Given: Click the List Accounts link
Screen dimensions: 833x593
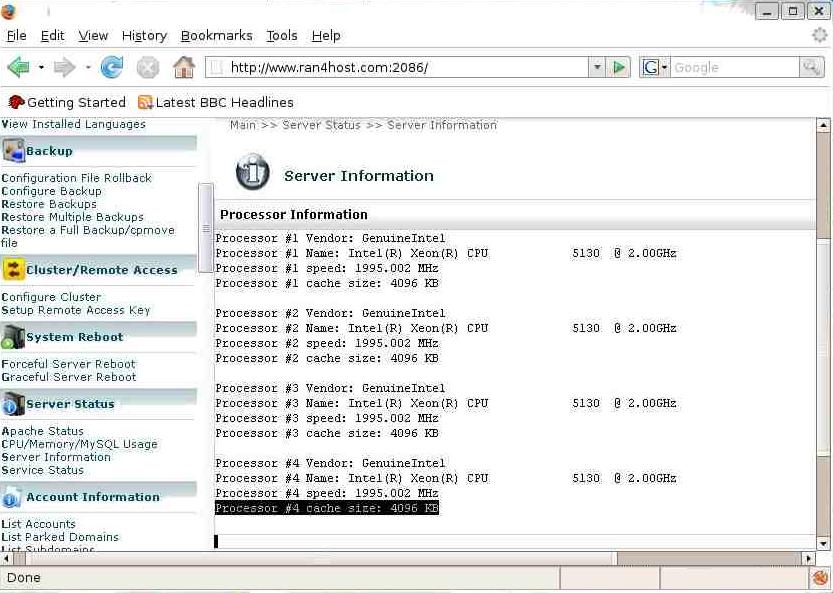Looking at the screenshot, I should [x=39, y=524].
